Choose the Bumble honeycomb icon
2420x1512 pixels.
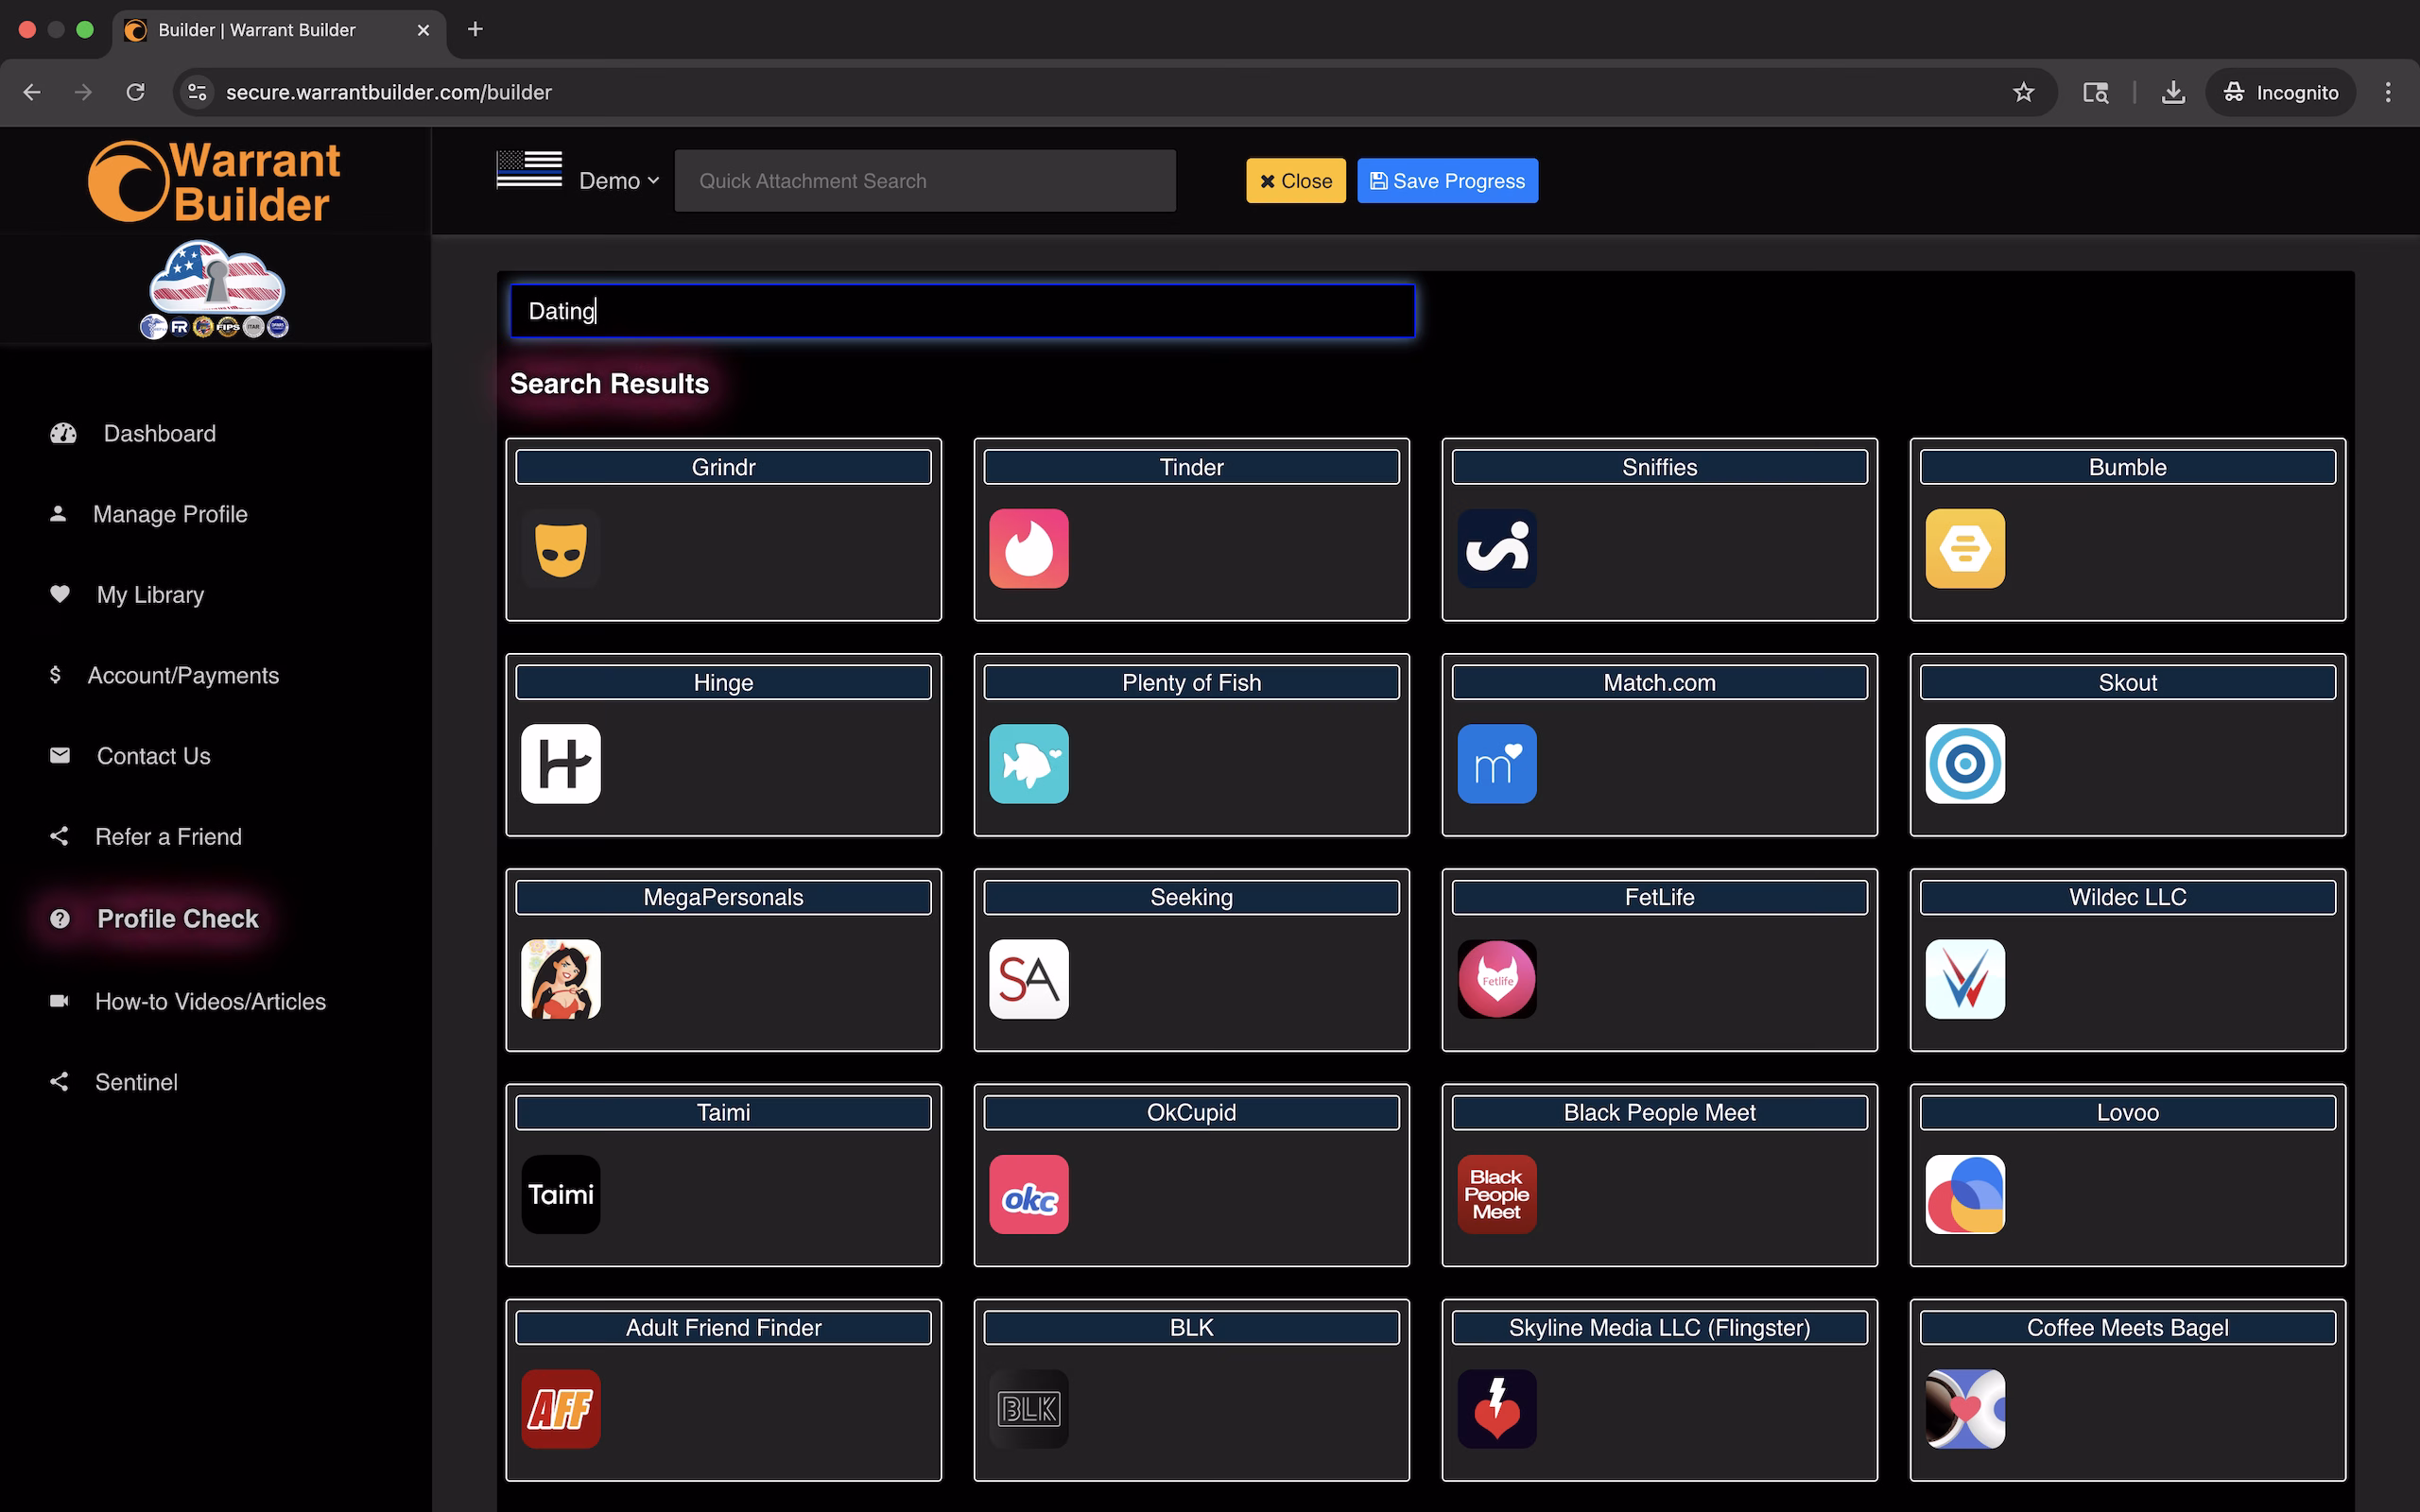[1964, 549]
